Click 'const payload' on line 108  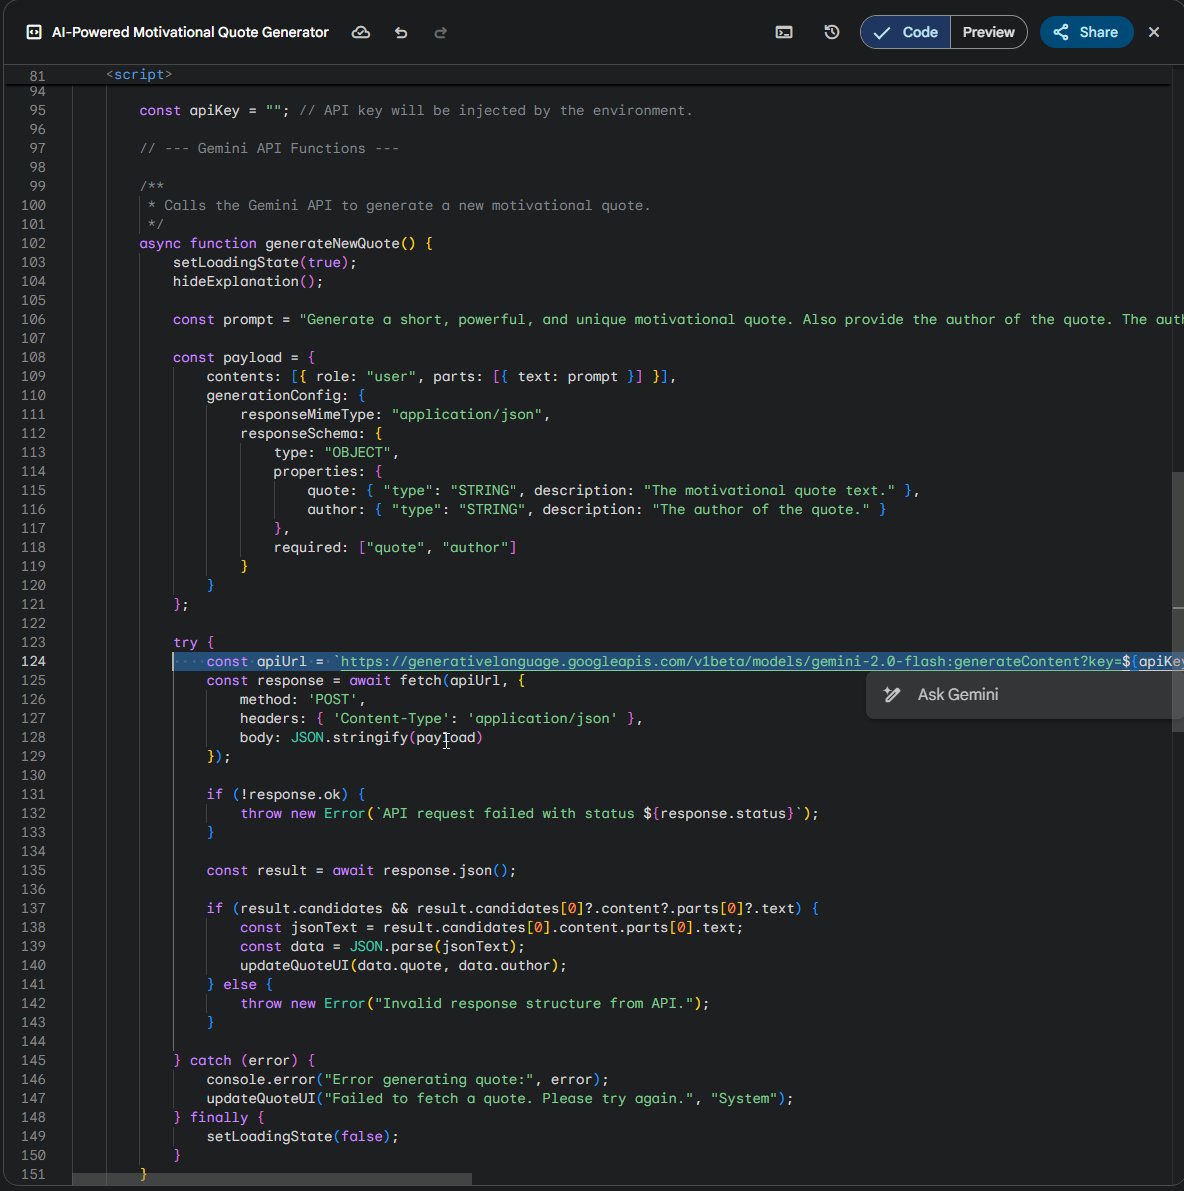click(227, 357)
